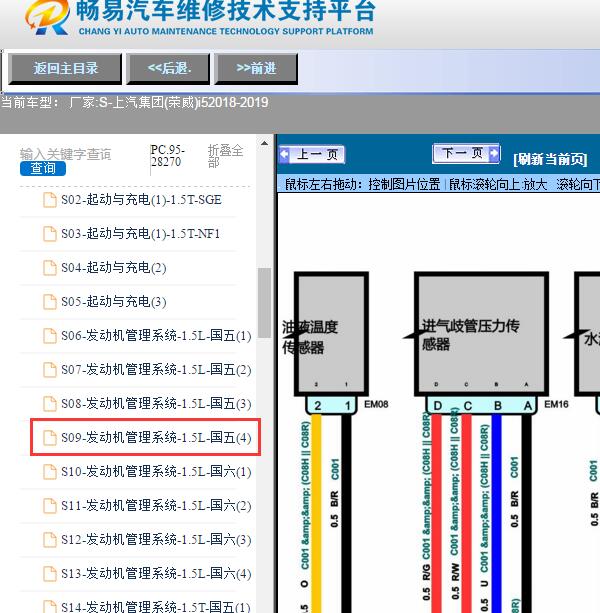The height and width of the screenshot is (613, 600).
Task: Click the 查询 search button
Action: 43,168
